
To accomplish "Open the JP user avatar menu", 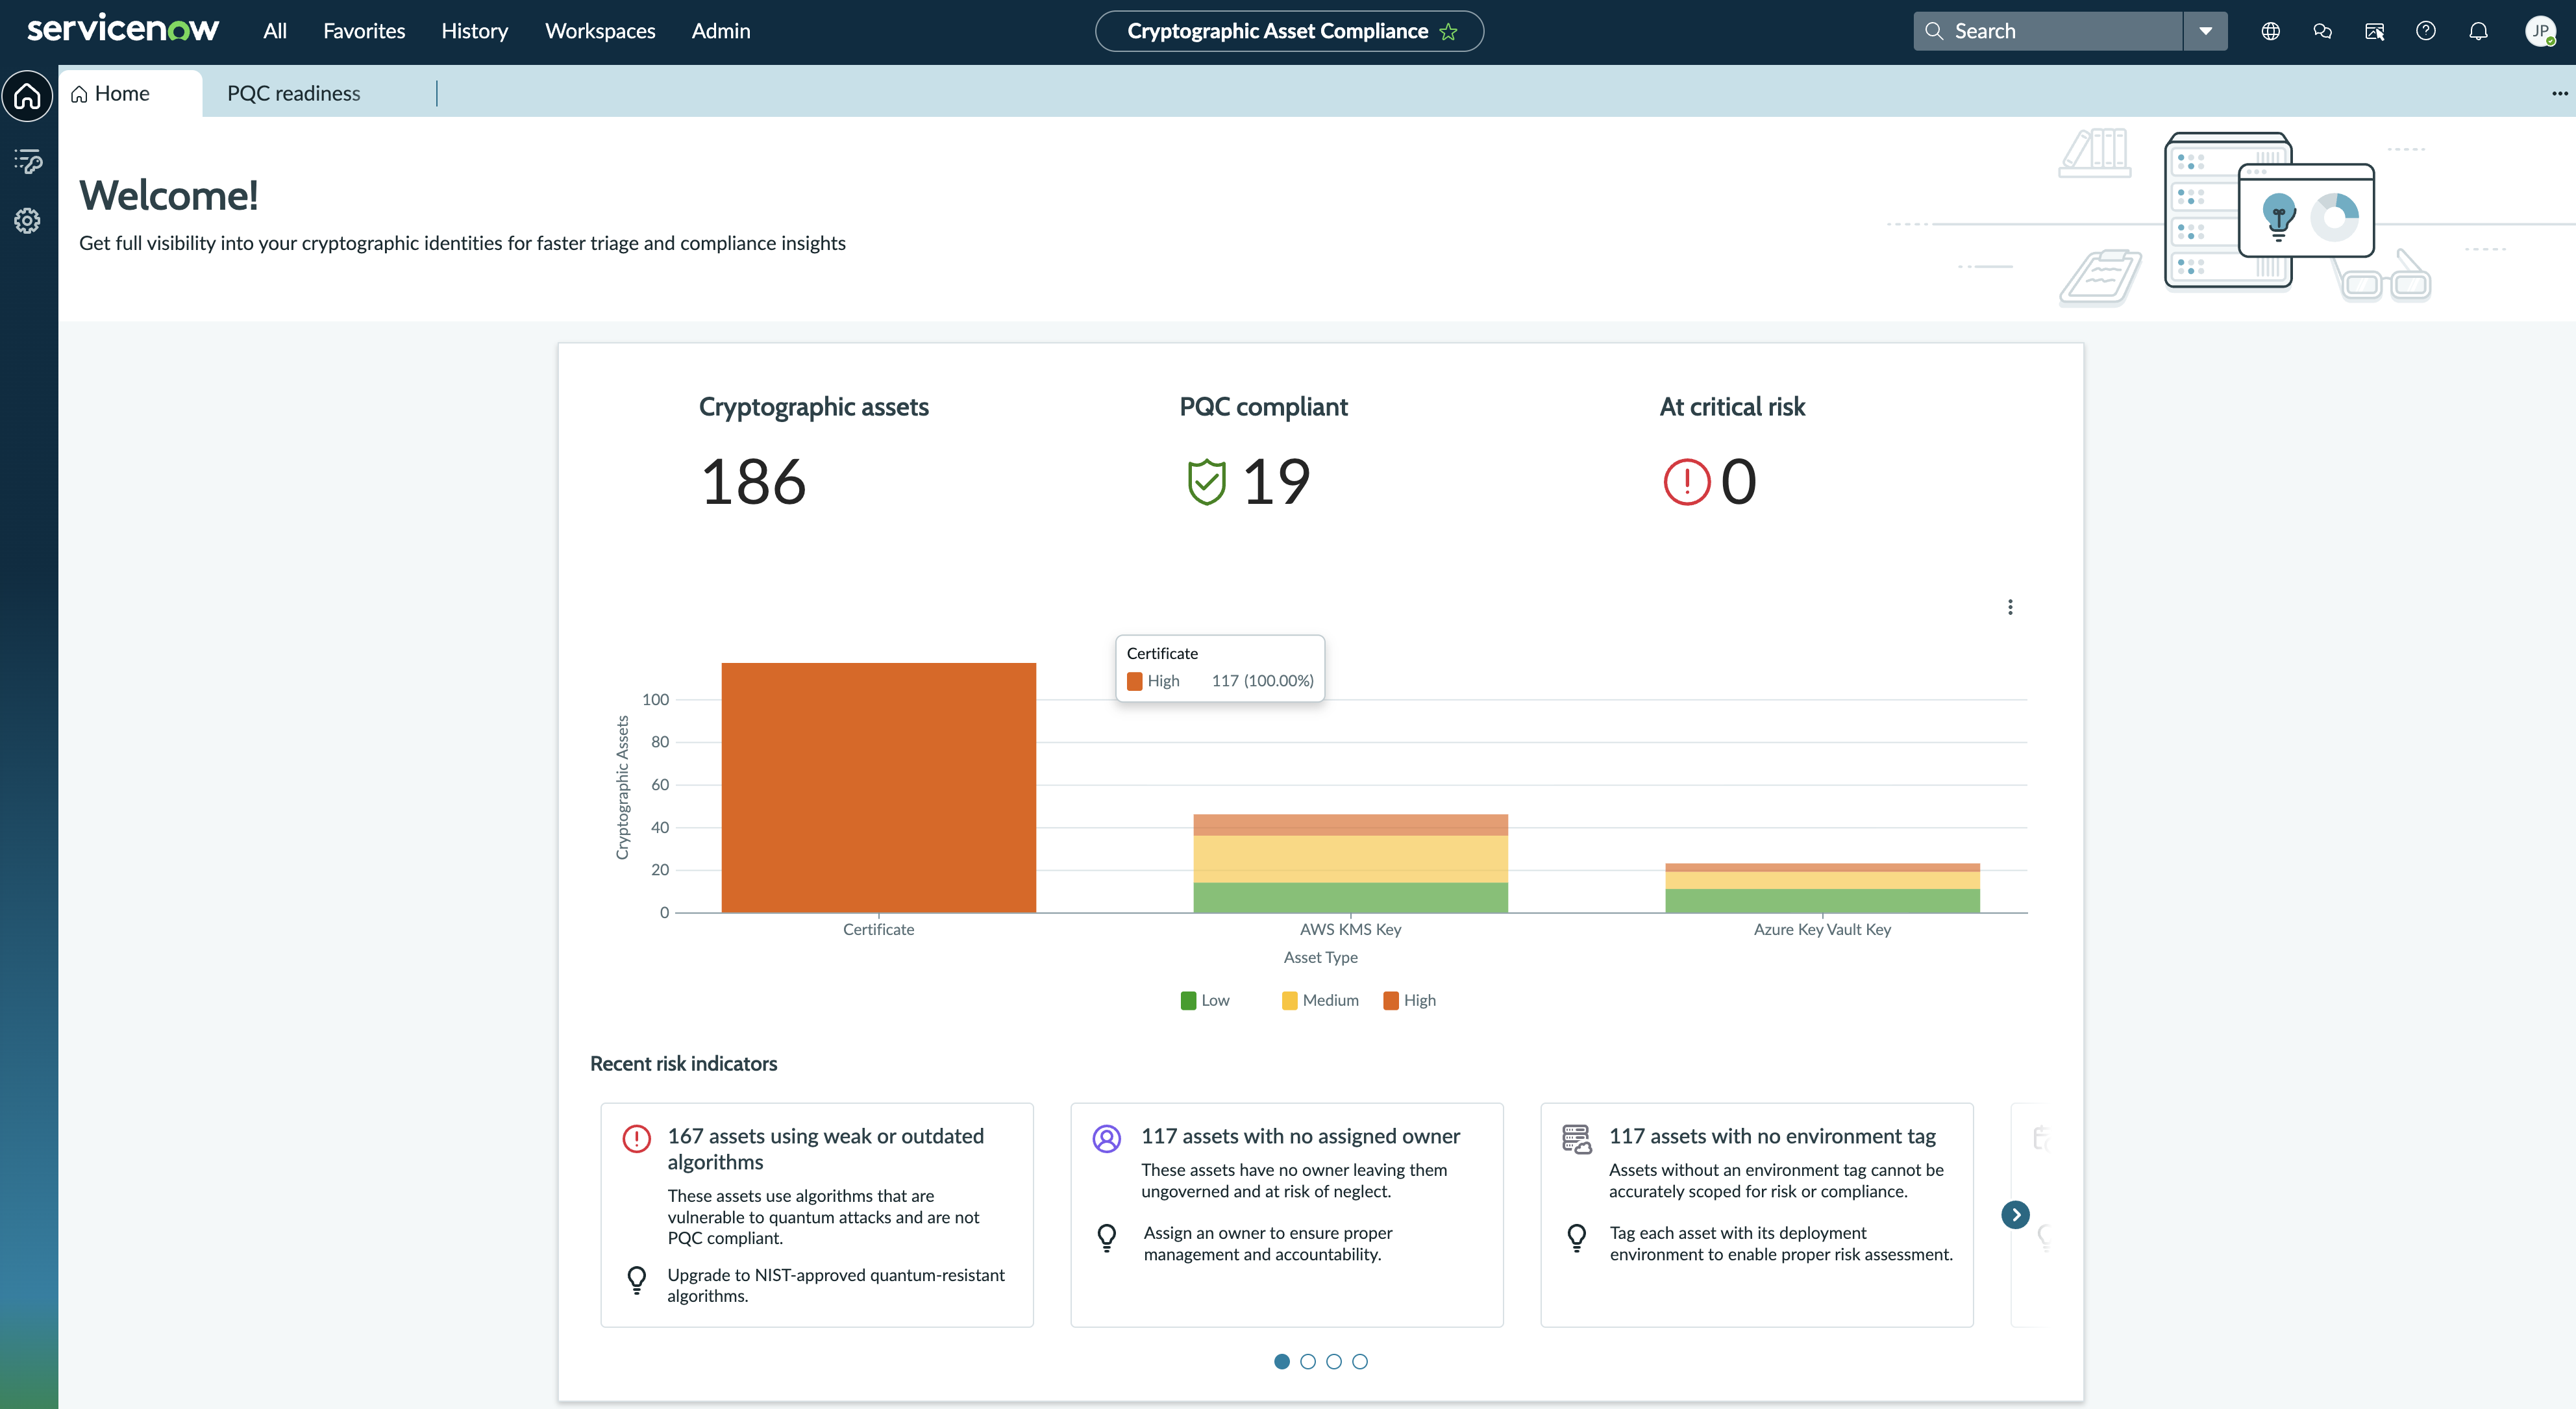I will (x=2540, y=31).
